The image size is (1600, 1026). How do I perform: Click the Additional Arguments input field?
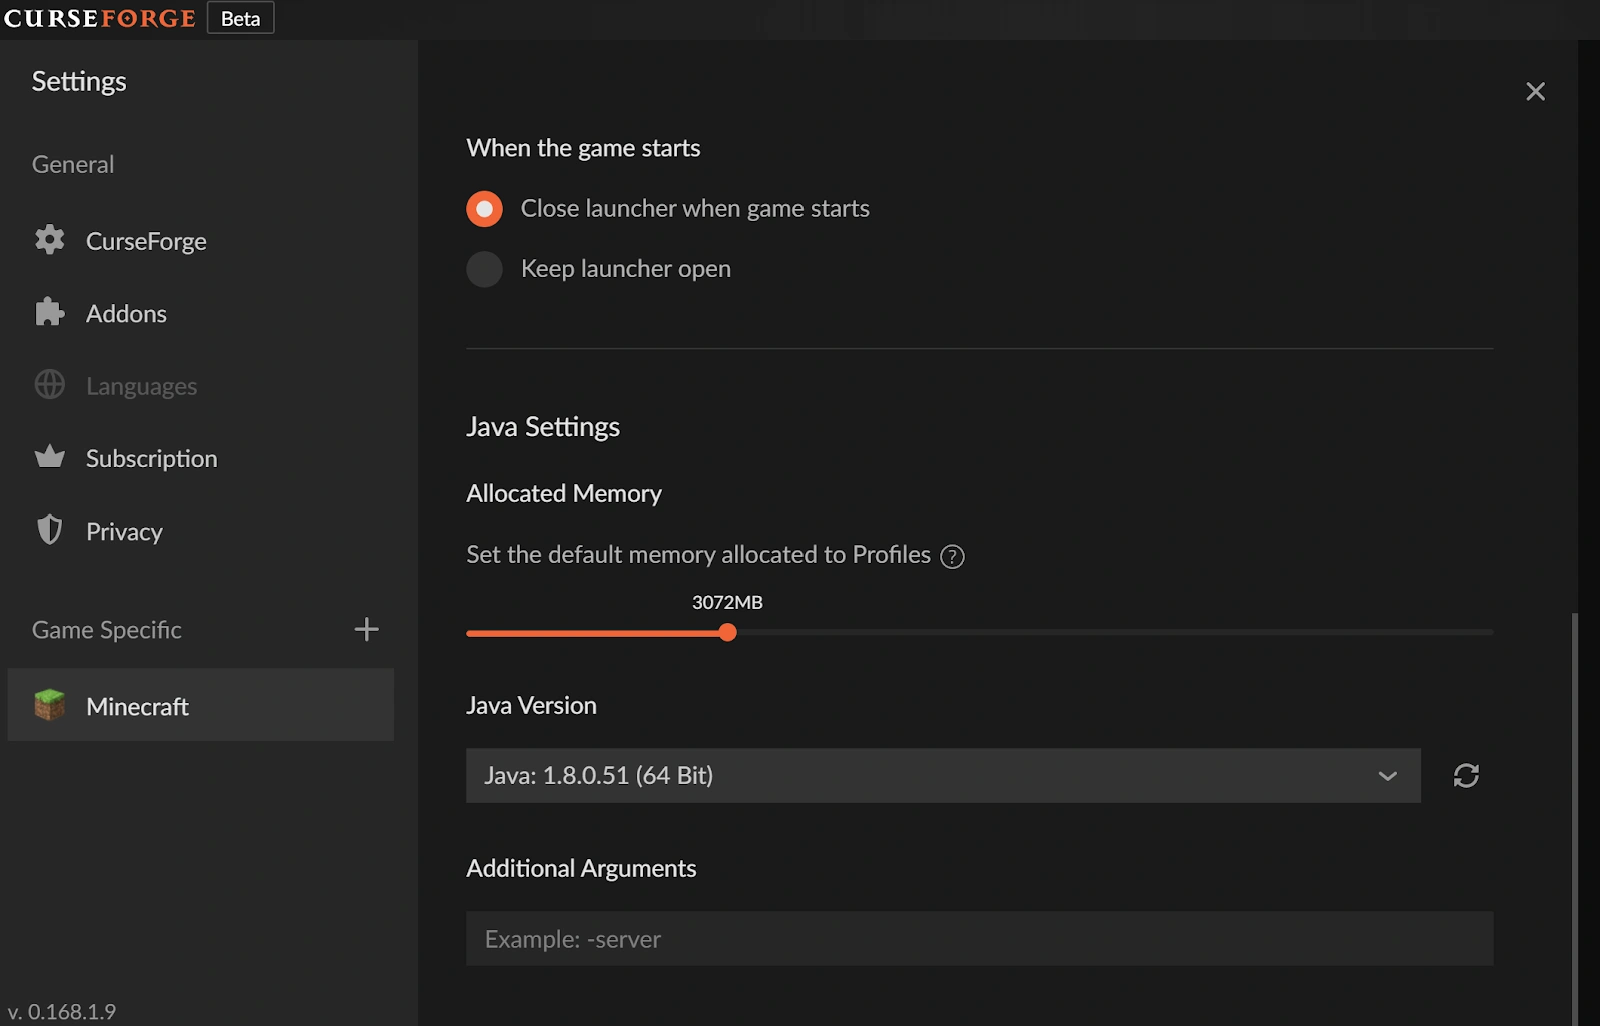click(979, 938)
